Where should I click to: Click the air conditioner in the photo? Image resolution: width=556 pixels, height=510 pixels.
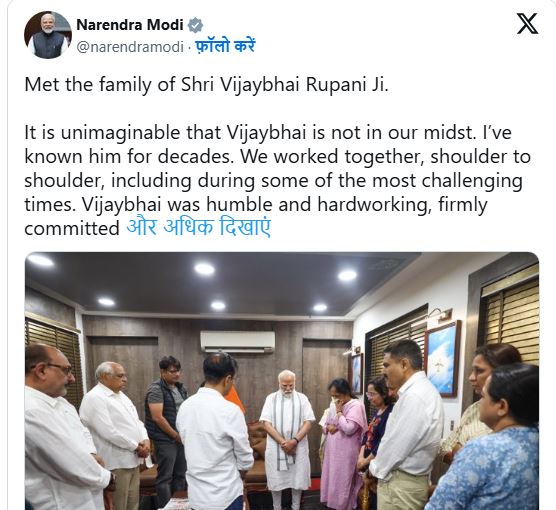pos(237,341)
